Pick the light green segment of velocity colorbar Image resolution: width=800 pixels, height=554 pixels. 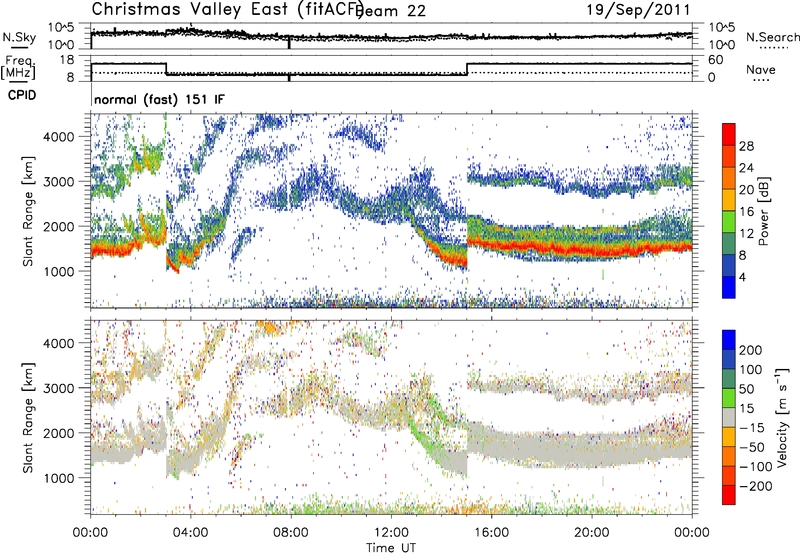coord(729,398)
